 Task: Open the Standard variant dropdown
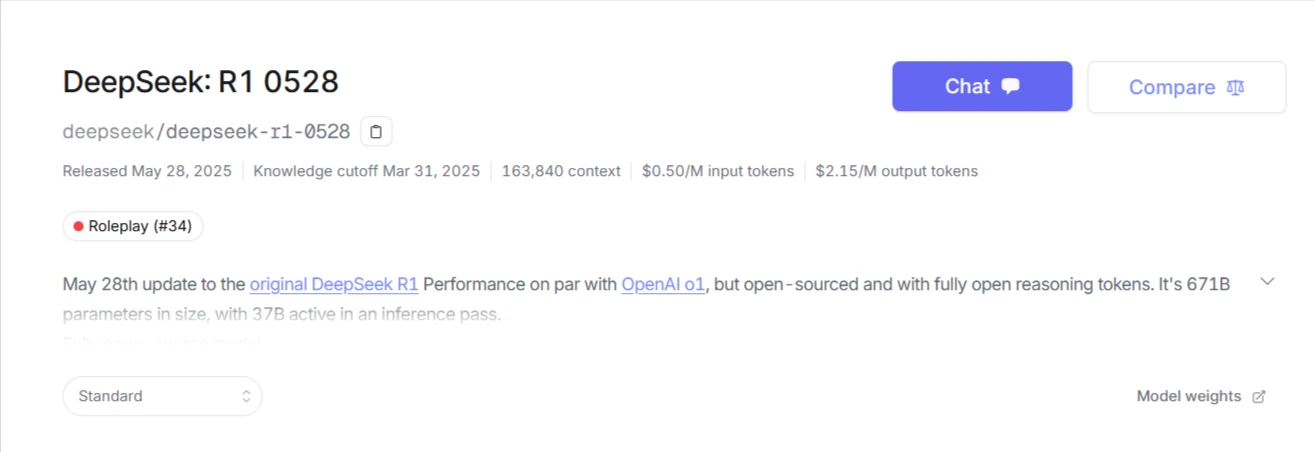[162, 396]
